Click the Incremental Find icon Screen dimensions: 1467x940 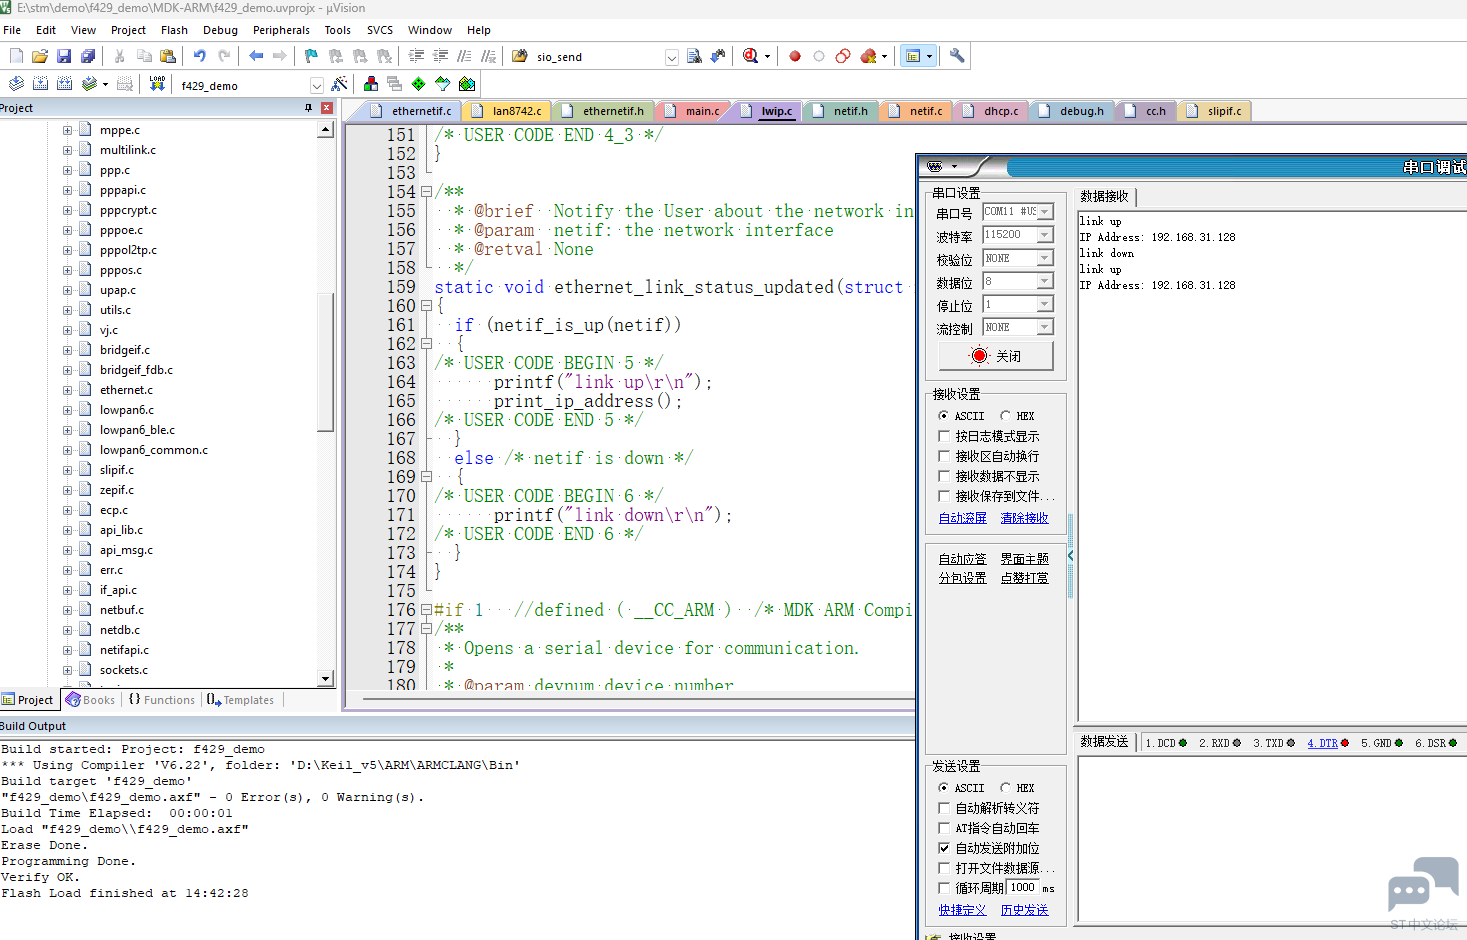[718, 56]
